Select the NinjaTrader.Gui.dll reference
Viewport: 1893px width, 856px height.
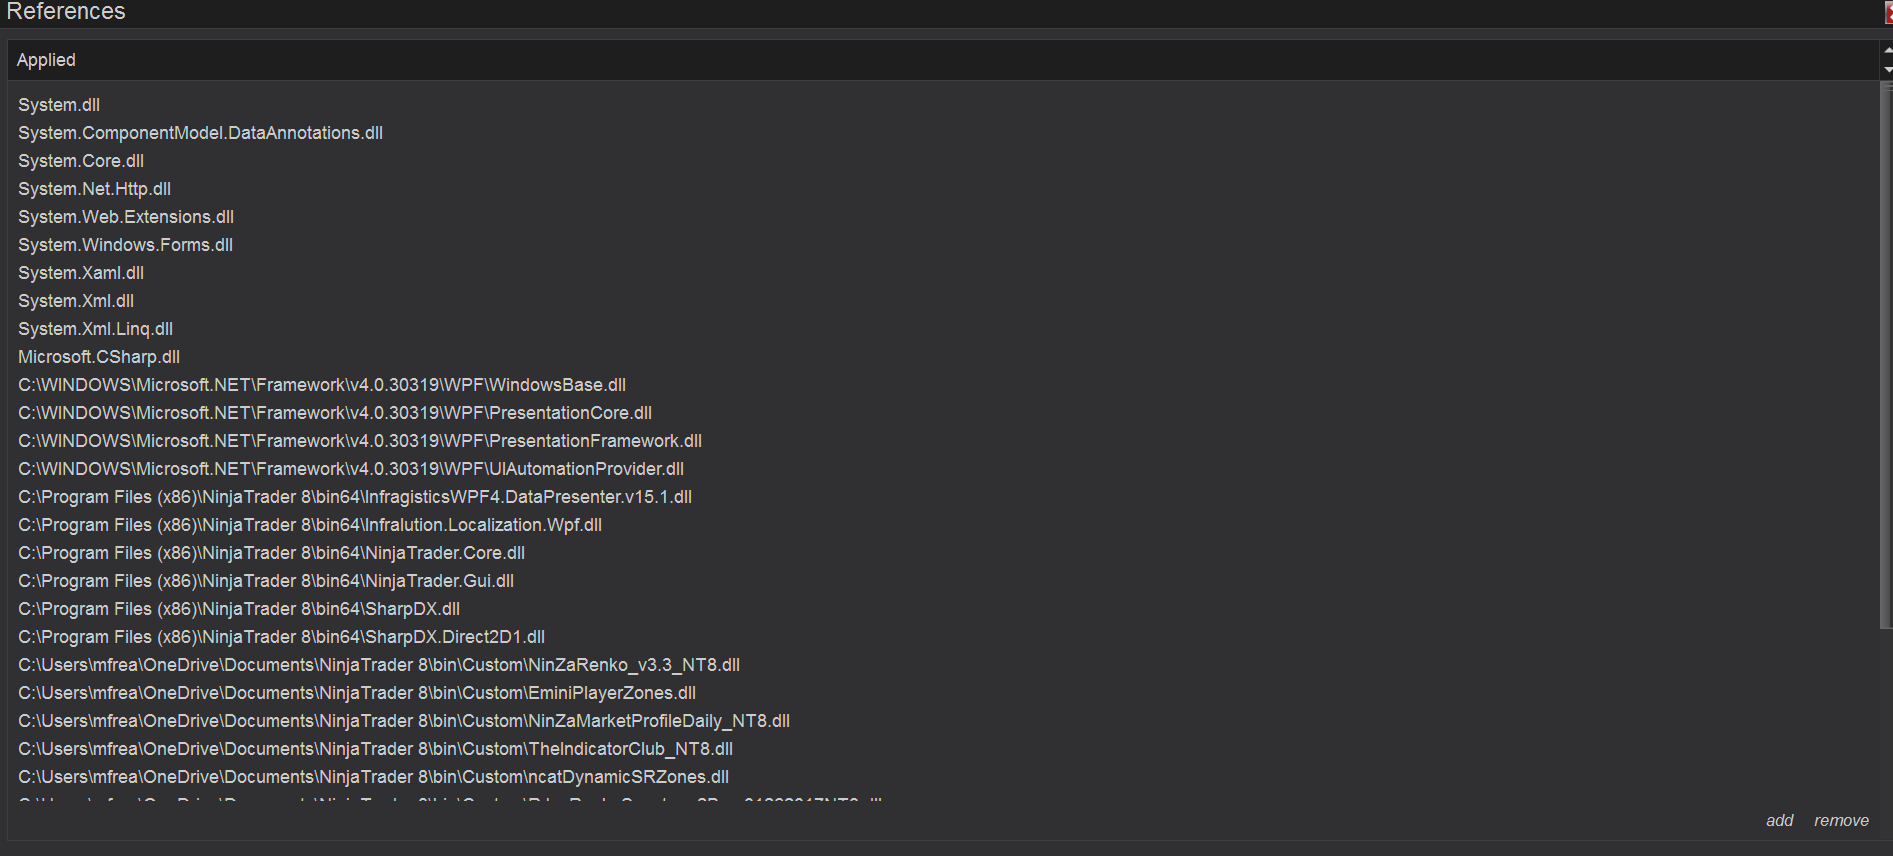tap(266, 581)
